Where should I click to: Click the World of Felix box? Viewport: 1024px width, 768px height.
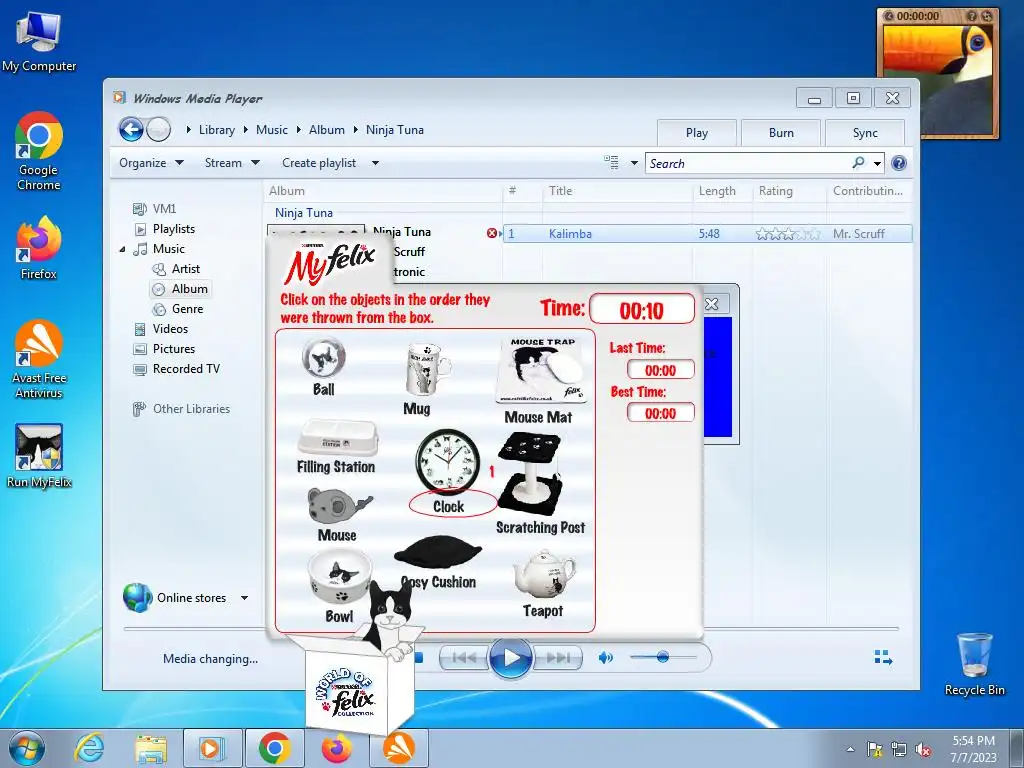pyautogui.click(x=359, y=686)
